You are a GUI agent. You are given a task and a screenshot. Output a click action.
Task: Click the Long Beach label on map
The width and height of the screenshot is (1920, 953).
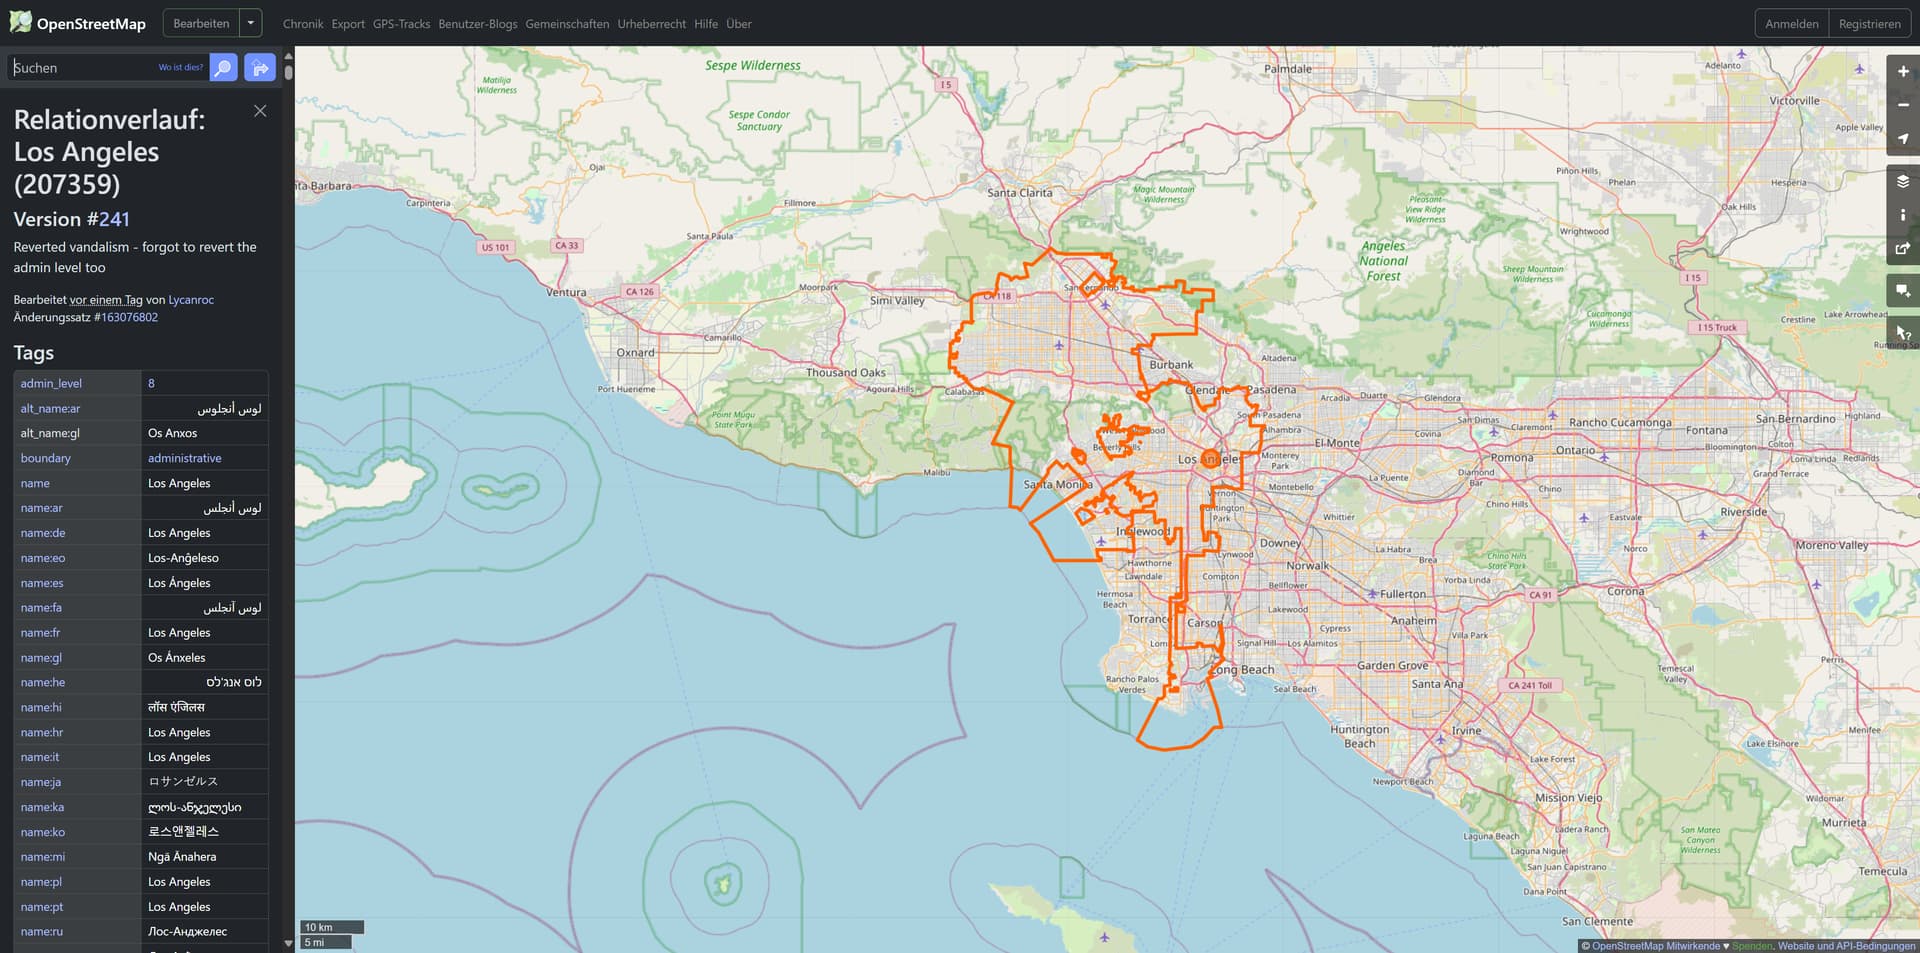tap(1243, 670)
